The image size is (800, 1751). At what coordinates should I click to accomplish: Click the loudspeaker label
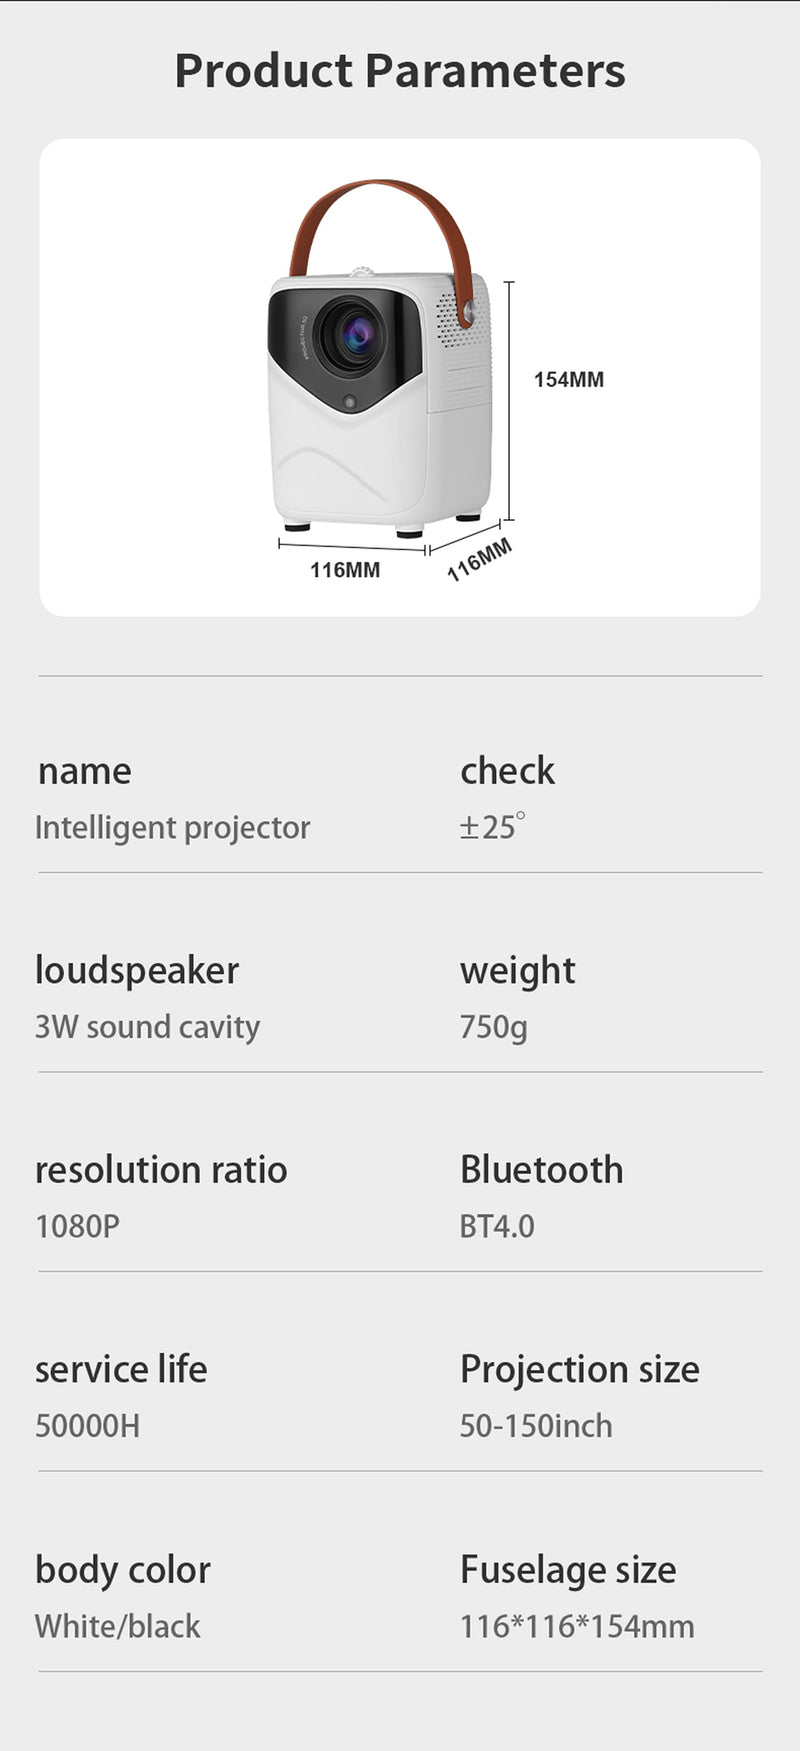(137, 970)
